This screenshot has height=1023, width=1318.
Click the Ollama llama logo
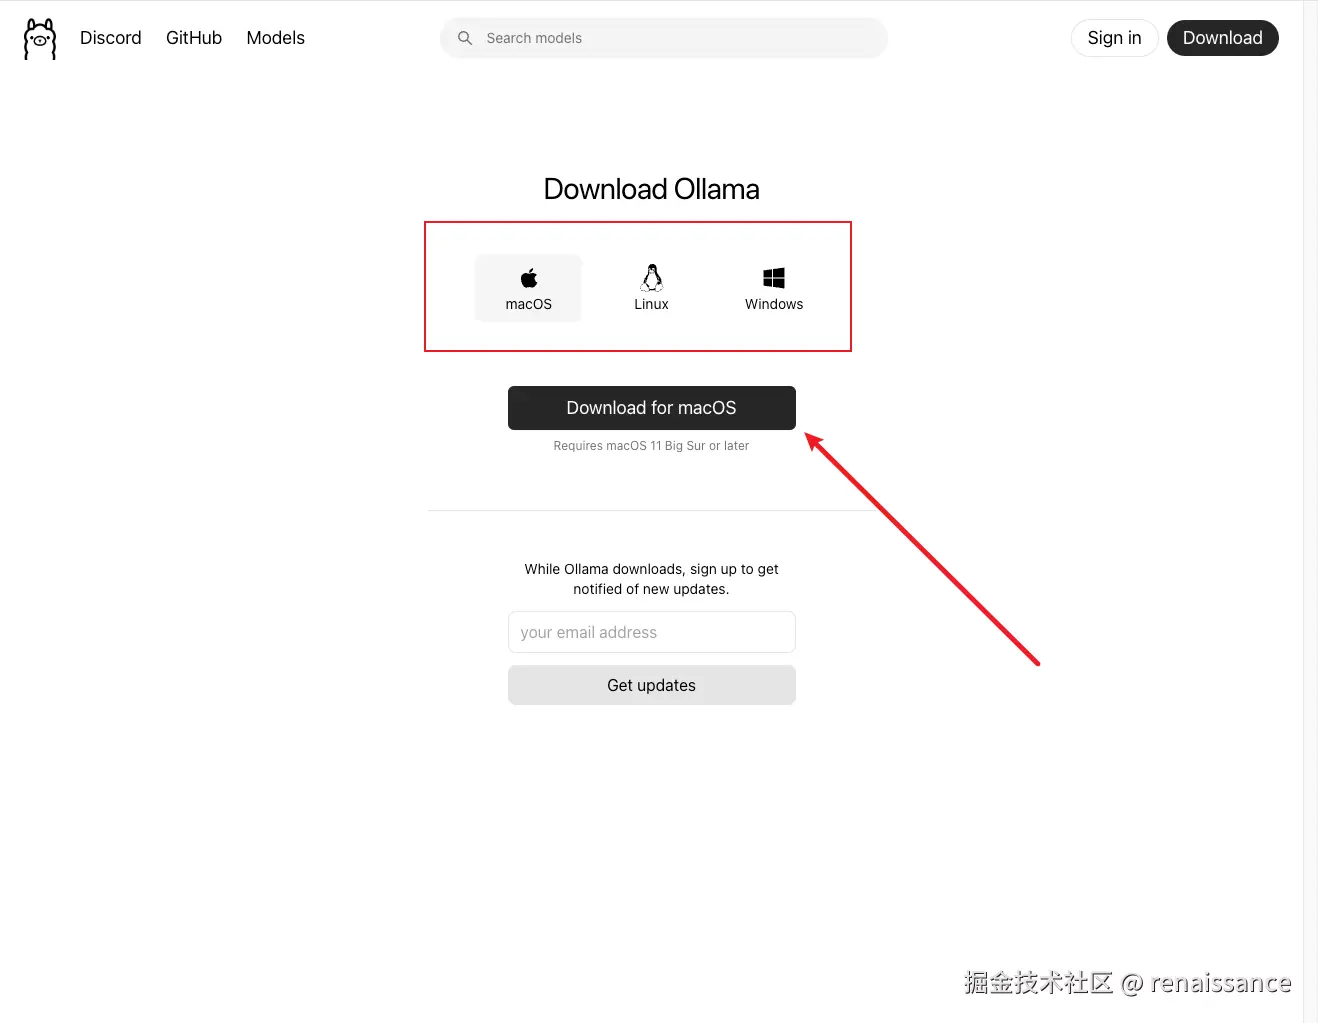point(40,39)
